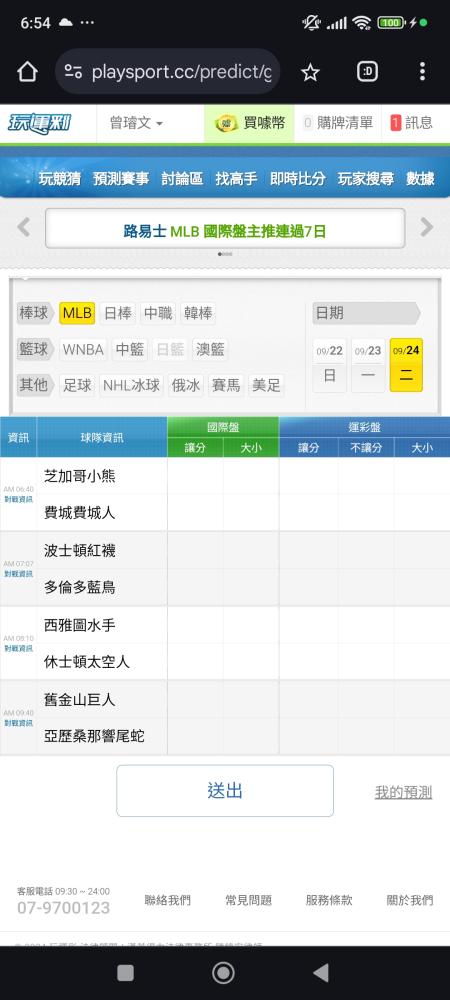This screenshot has width=450, height=1000.
Task: Select the MLB league filter
Action: pyautogui.click(x=77, y=313)
